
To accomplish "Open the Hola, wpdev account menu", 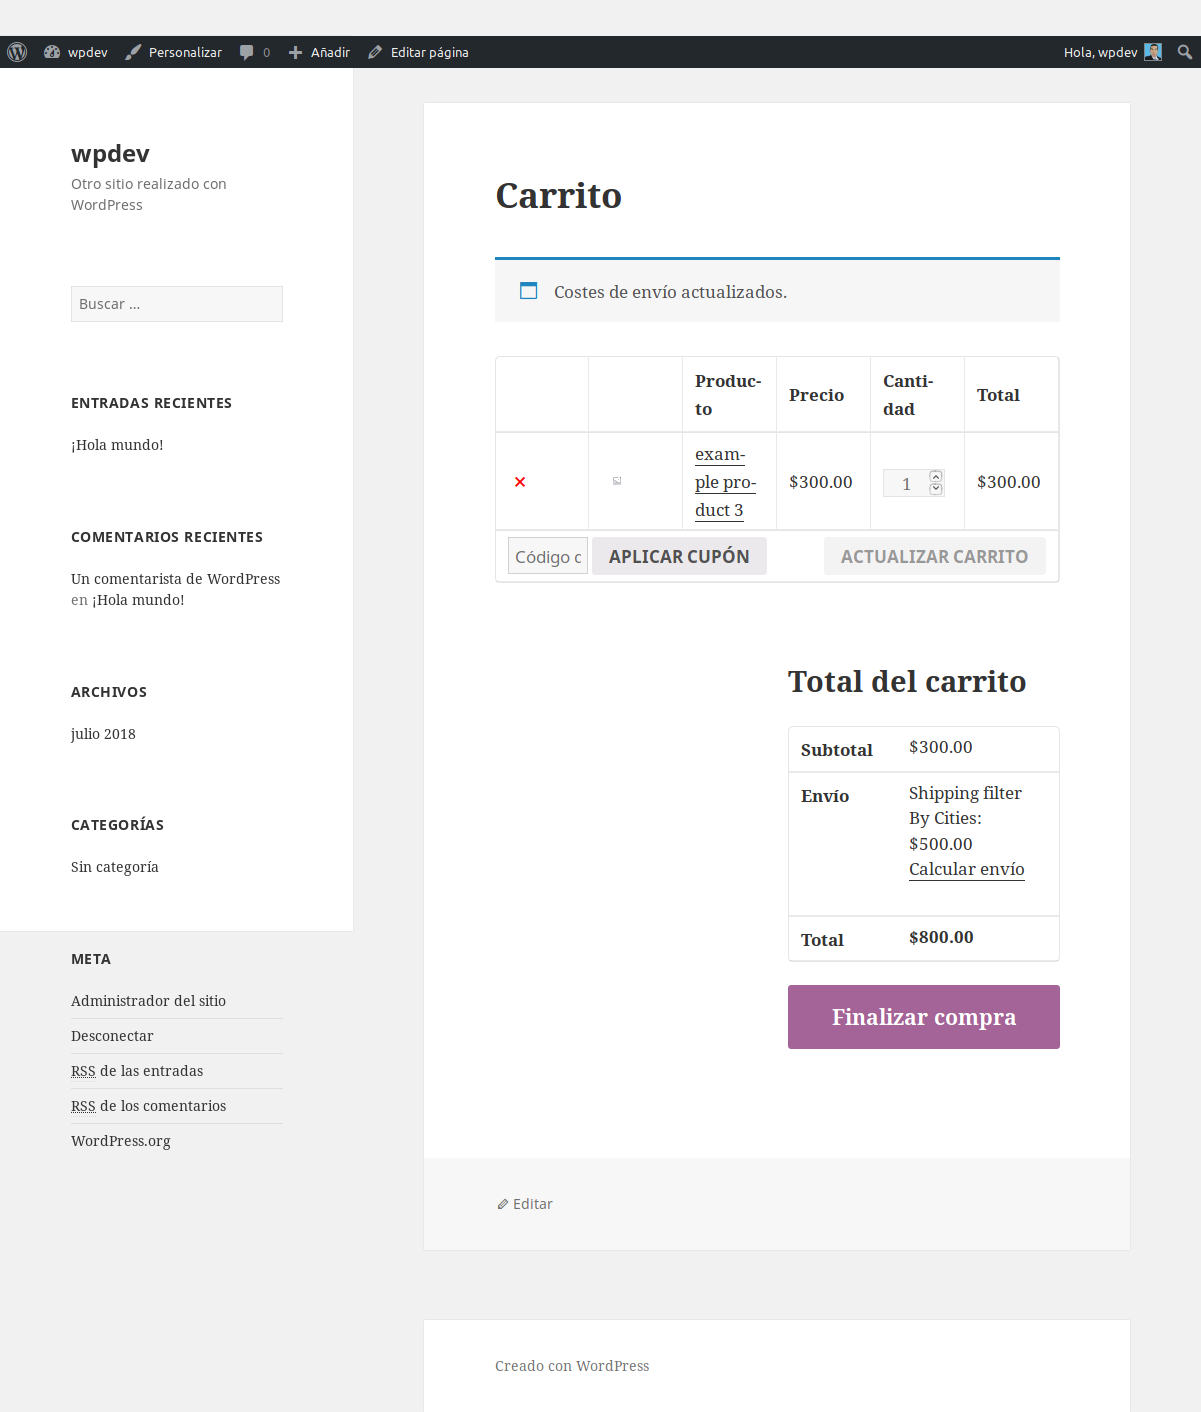I will click(1112, 52).
